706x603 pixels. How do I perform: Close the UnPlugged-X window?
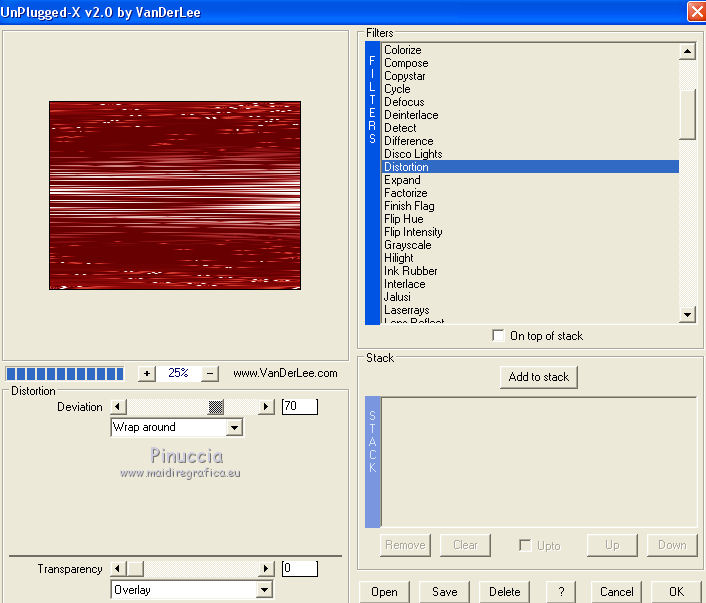tap(696, 12)
